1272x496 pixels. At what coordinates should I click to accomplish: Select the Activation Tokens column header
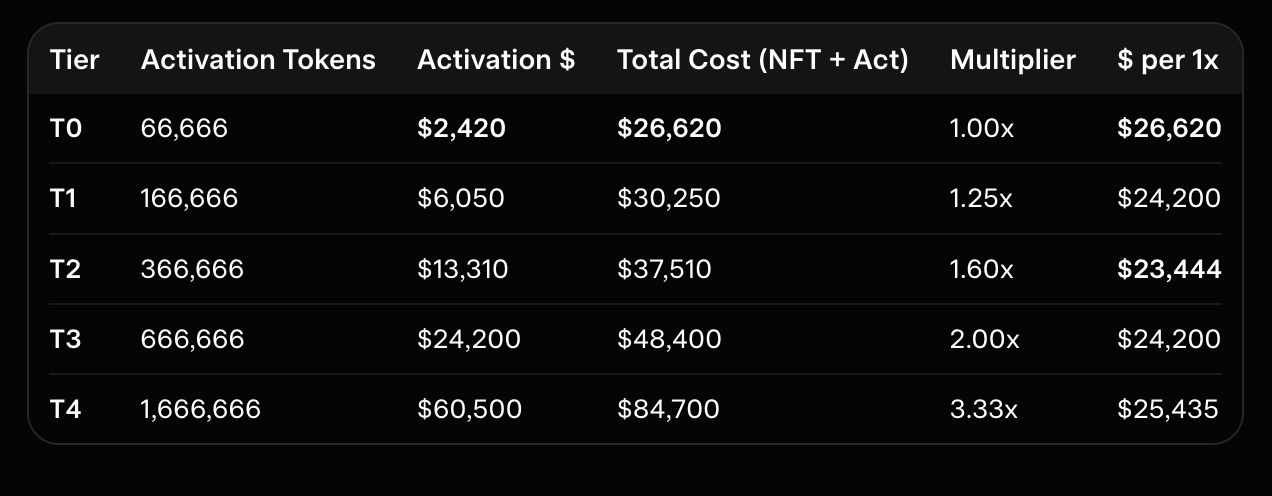258,60
